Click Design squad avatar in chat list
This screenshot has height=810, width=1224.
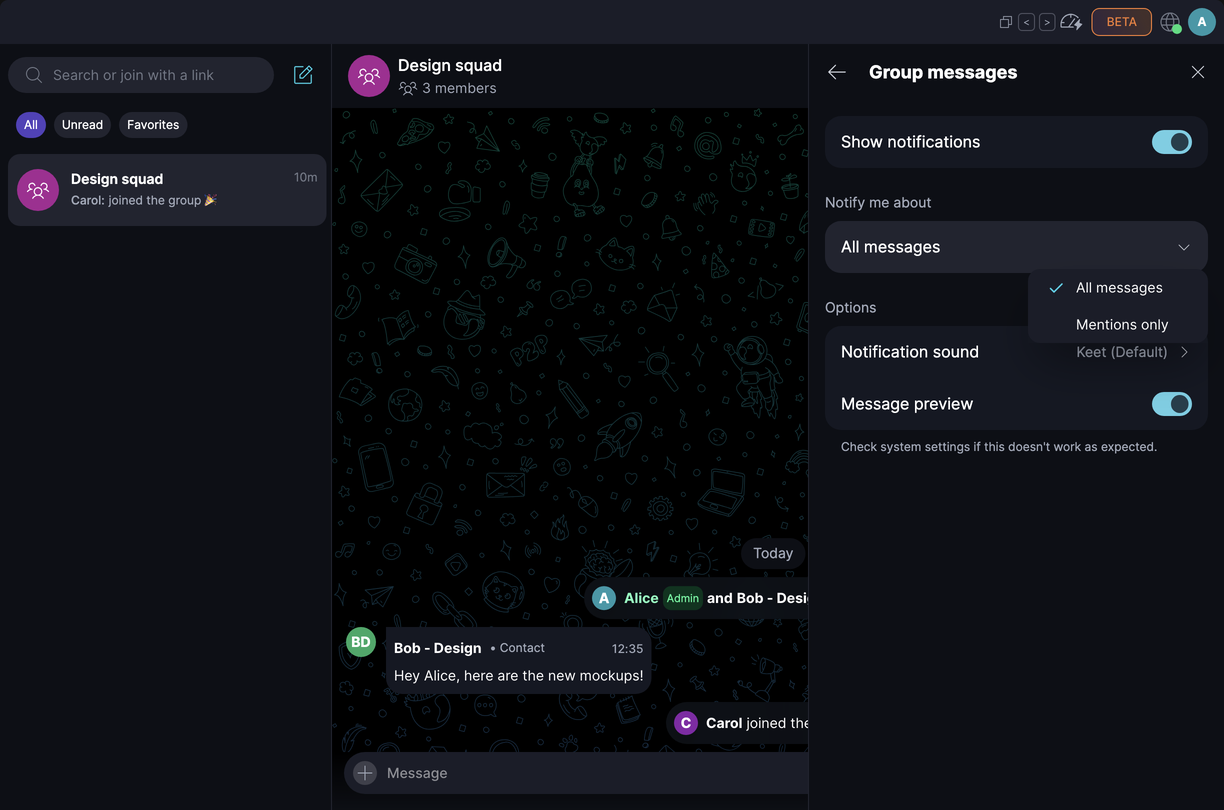[x=38, y=190]
